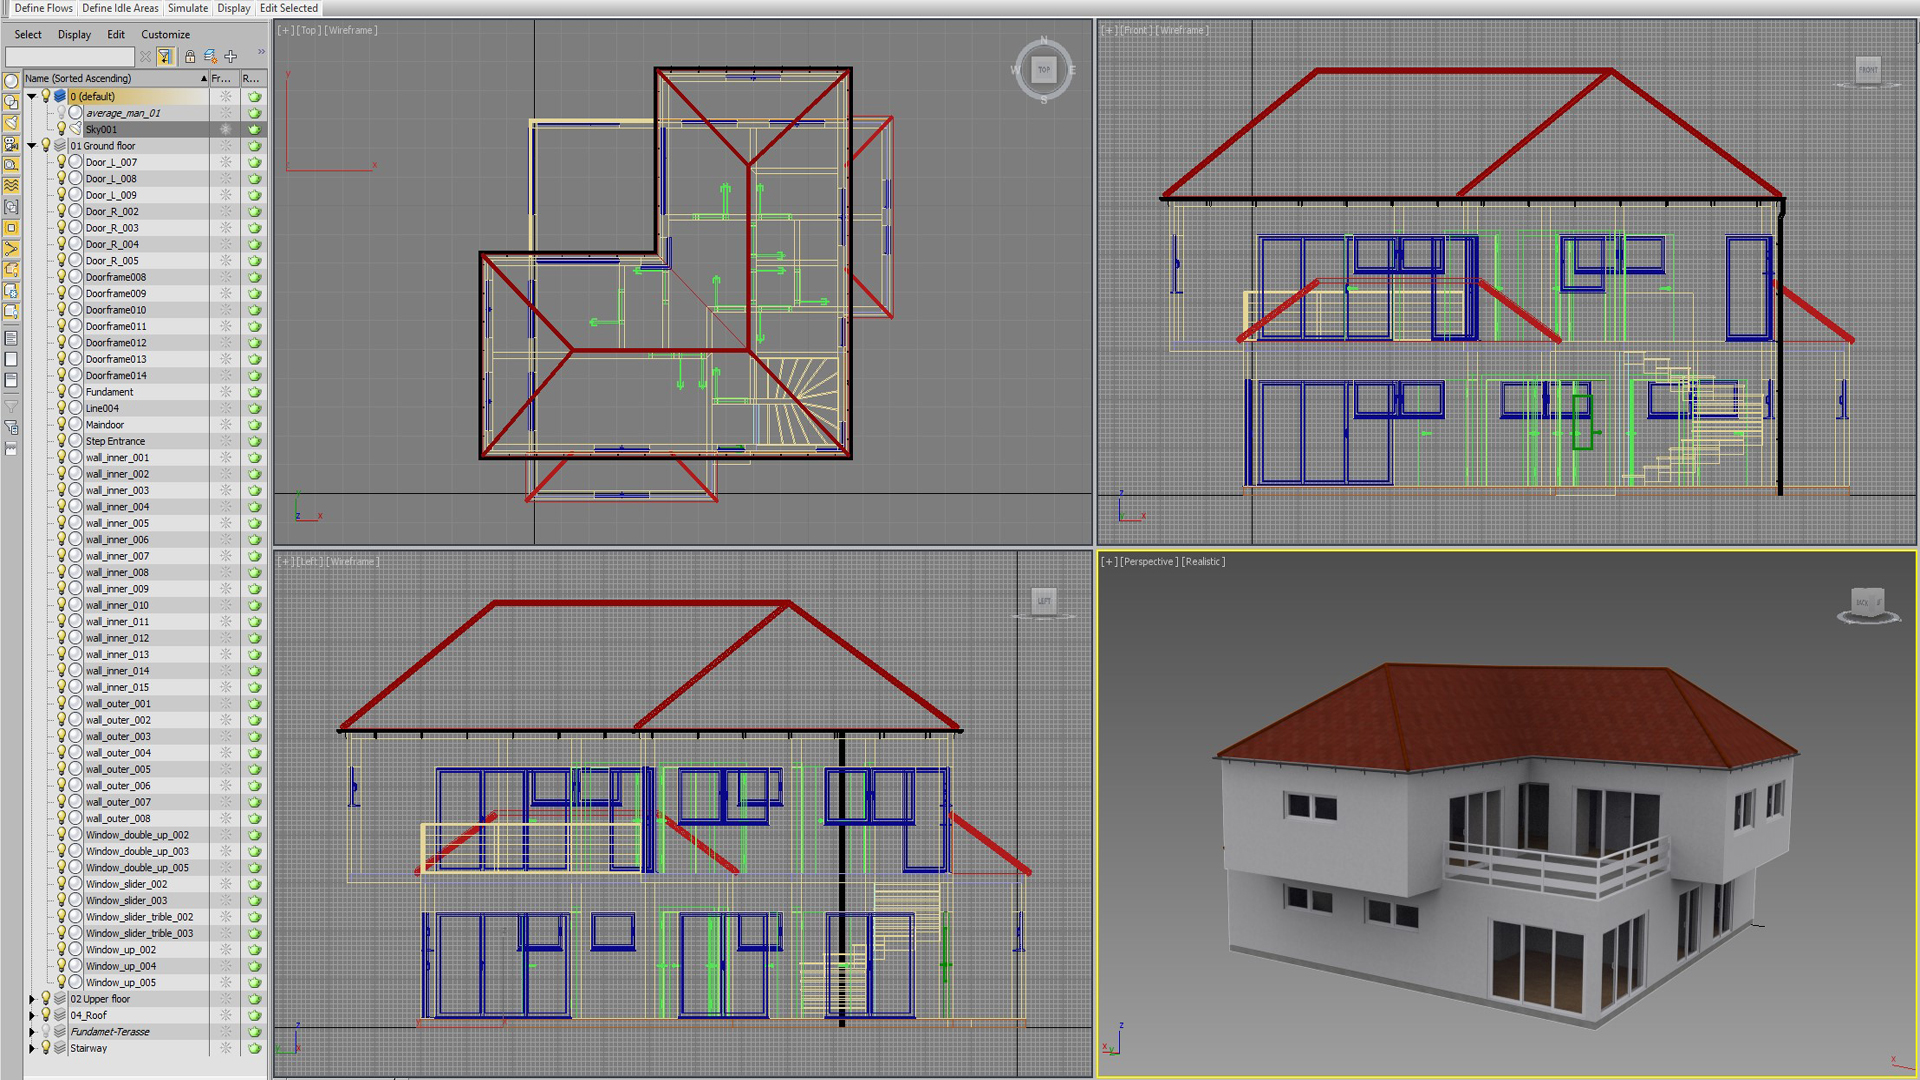
Task: Toggle freeze snowflake for Sky001
Action: coord(226,129)
